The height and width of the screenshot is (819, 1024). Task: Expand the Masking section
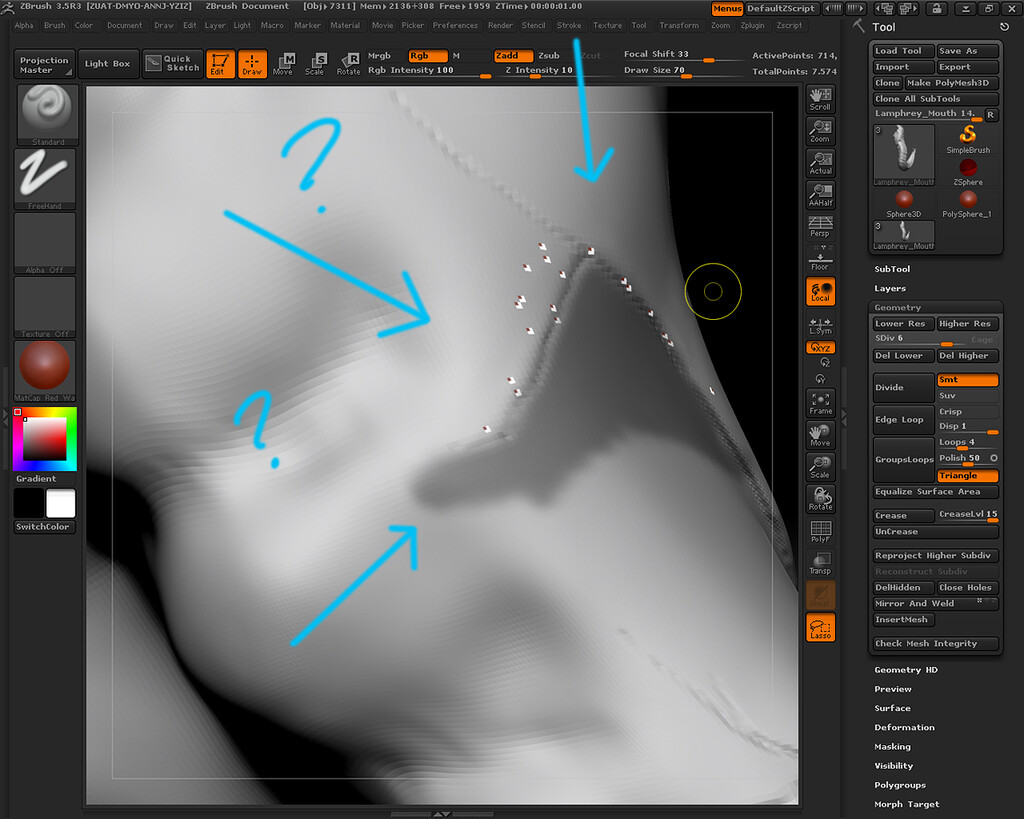[x=892, y=747]
